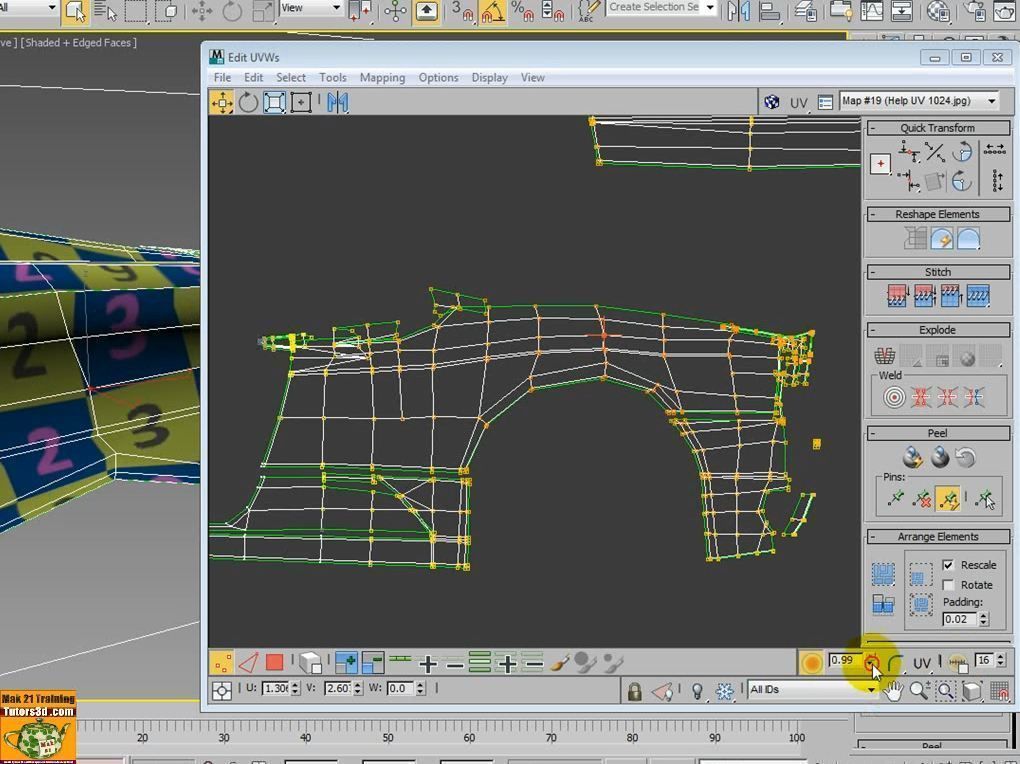Screen dimensions: 1020x764
Task: Click the Reset Peel icon
Action: 966,458
